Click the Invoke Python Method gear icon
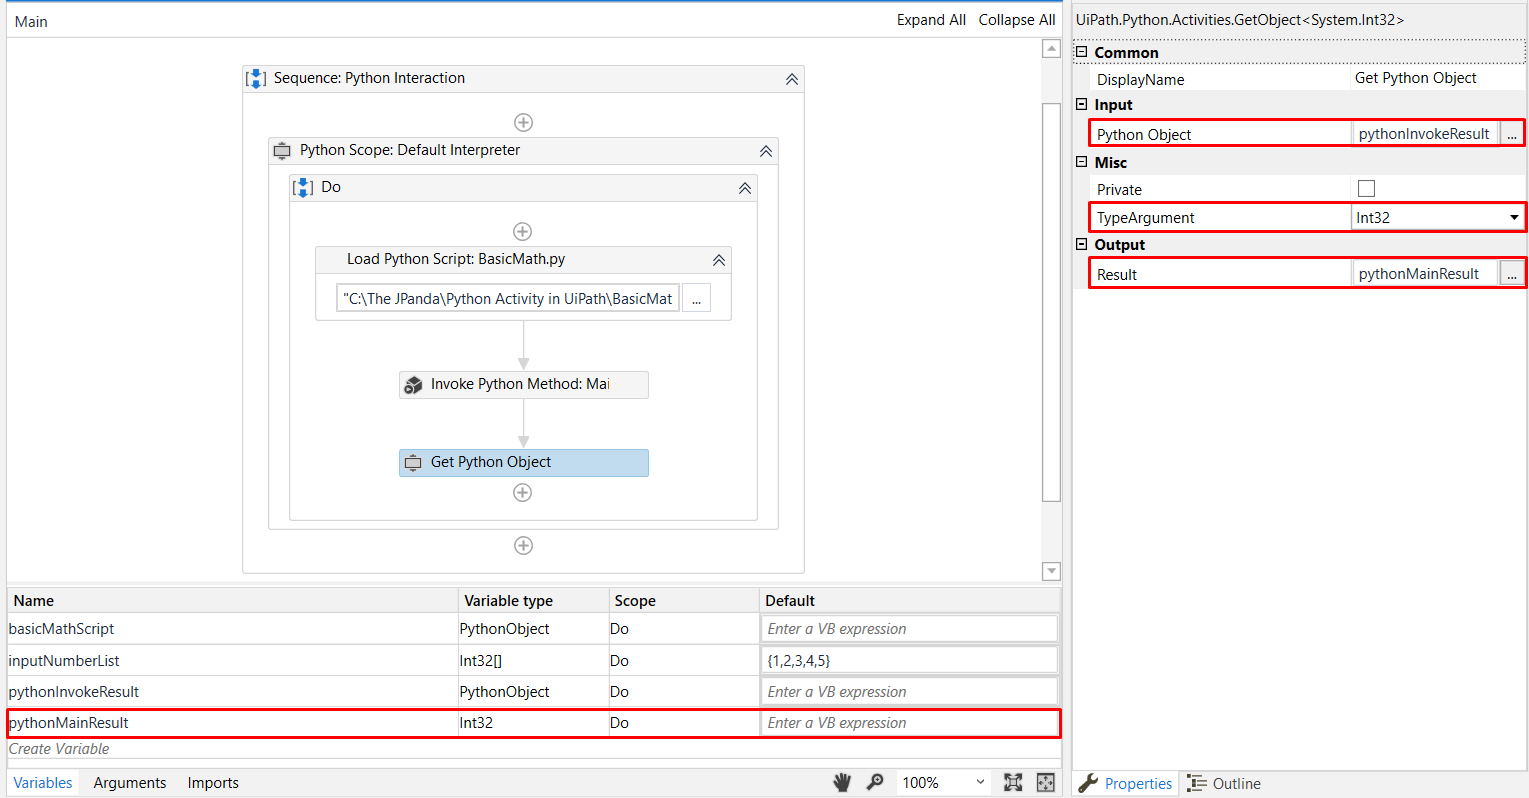Image resolution: width=1529 pixels, height=798 pixels. pos(413,384)
